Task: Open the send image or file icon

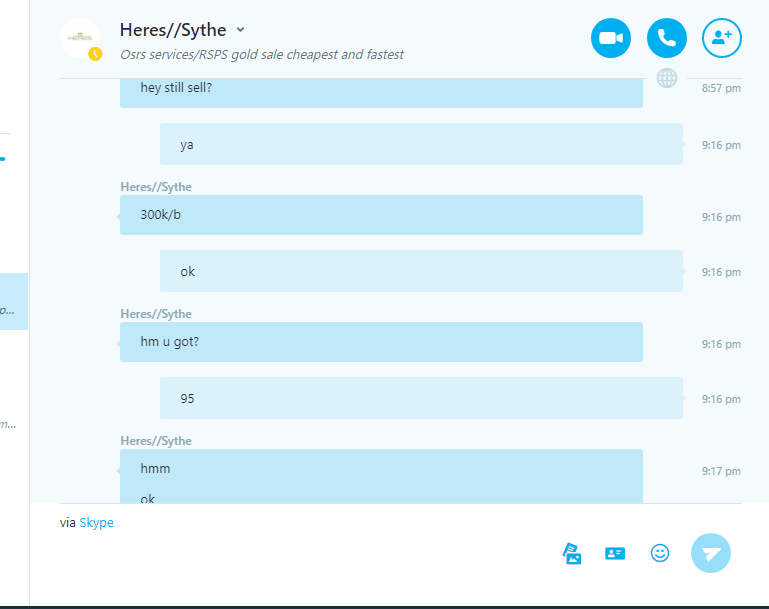Action: (x=572, y=554)
